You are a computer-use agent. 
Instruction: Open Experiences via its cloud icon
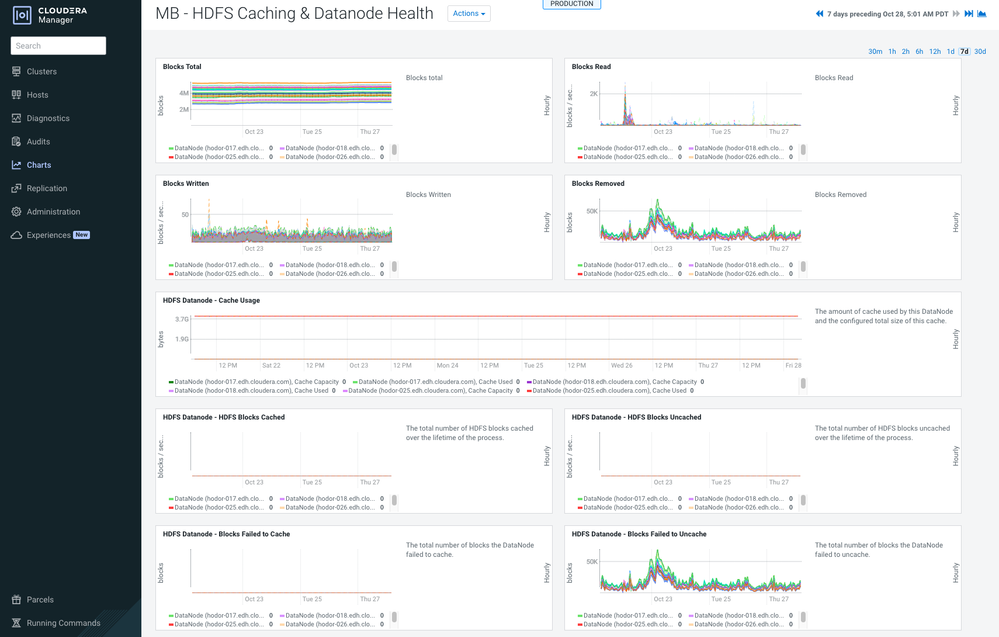(x=17, y=235)
